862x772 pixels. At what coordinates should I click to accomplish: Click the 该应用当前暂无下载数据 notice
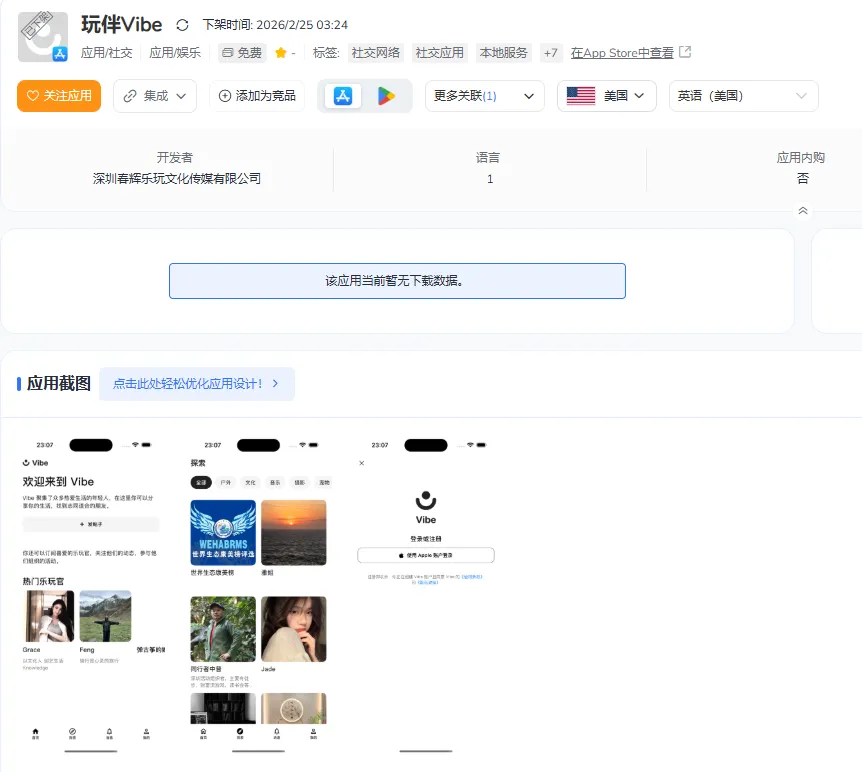(x=397, y=281)
